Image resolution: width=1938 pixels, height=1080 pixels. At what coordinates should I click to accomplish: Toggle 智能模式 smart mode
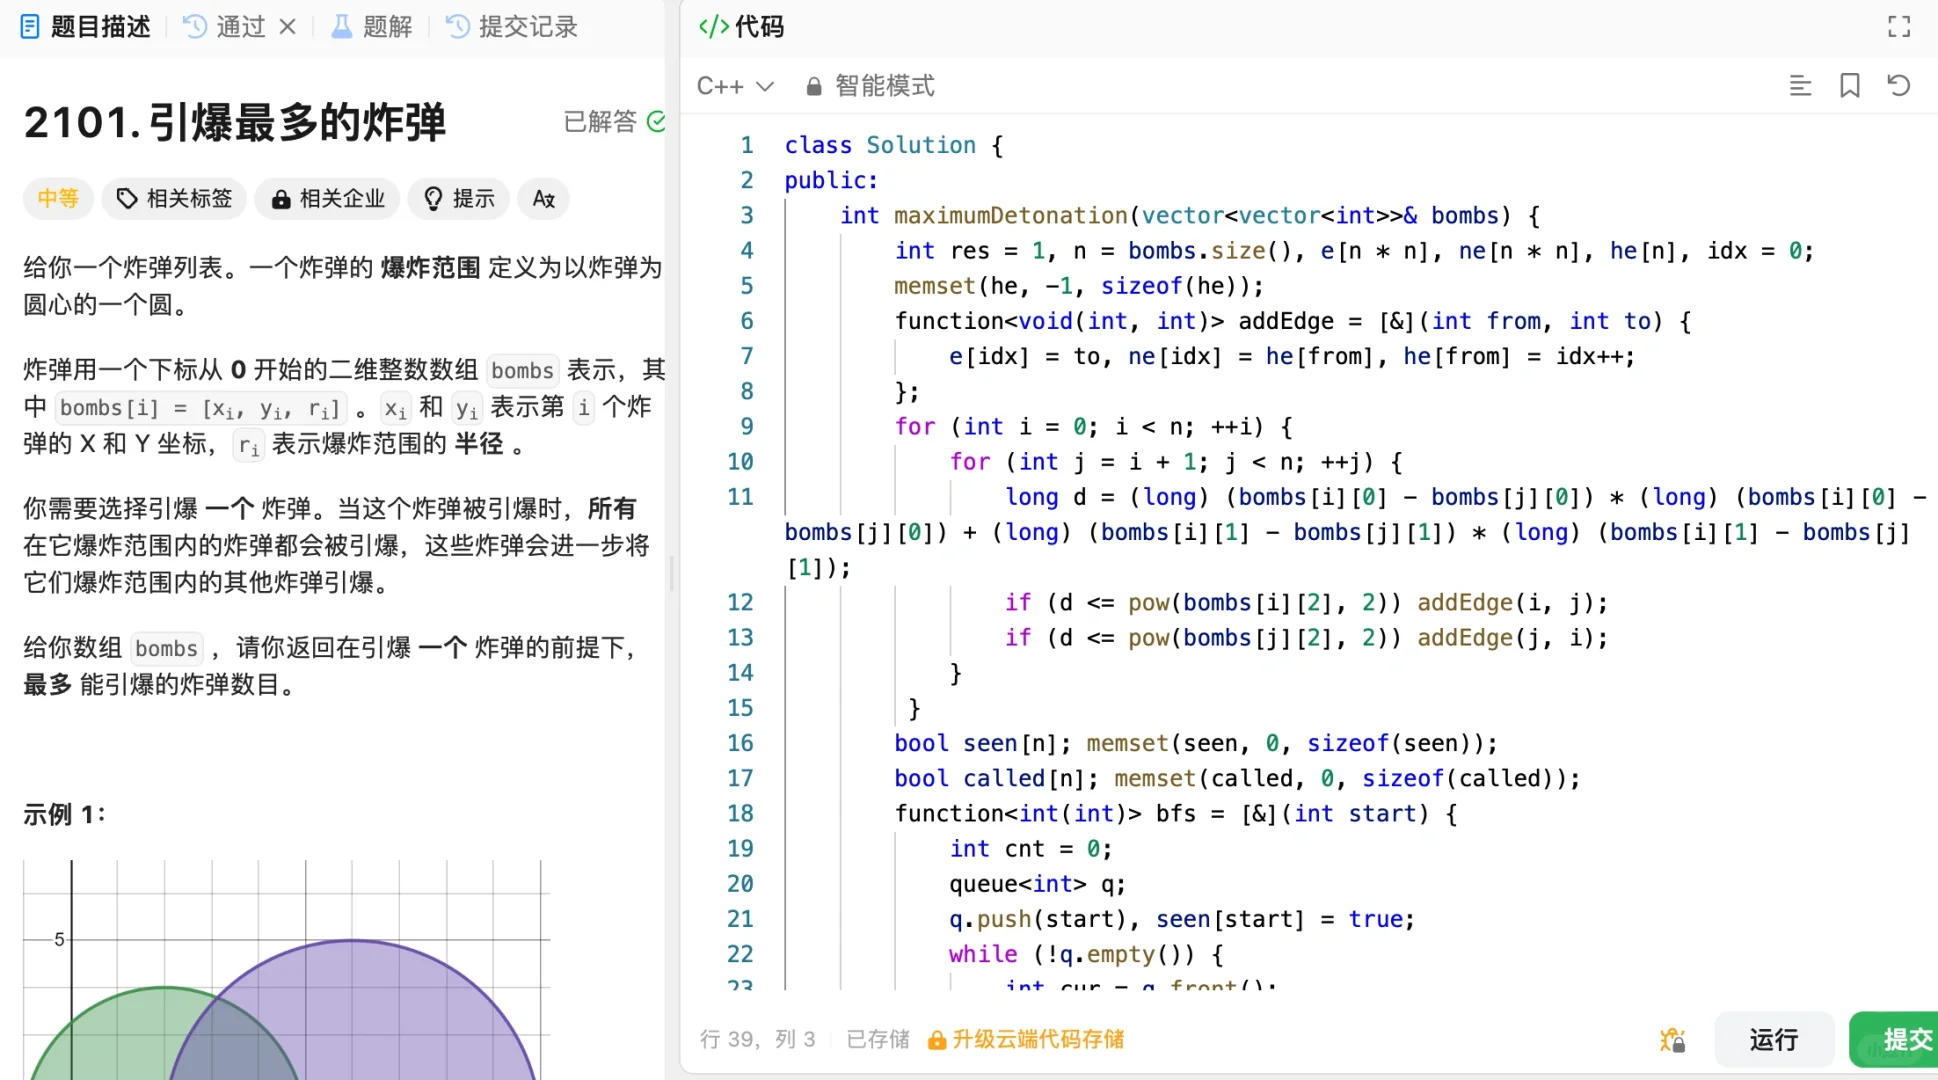pos(884,86)
